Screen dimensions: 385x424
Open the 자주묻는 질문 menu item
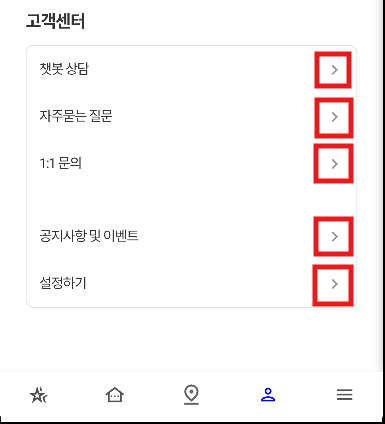coord(191,116)
